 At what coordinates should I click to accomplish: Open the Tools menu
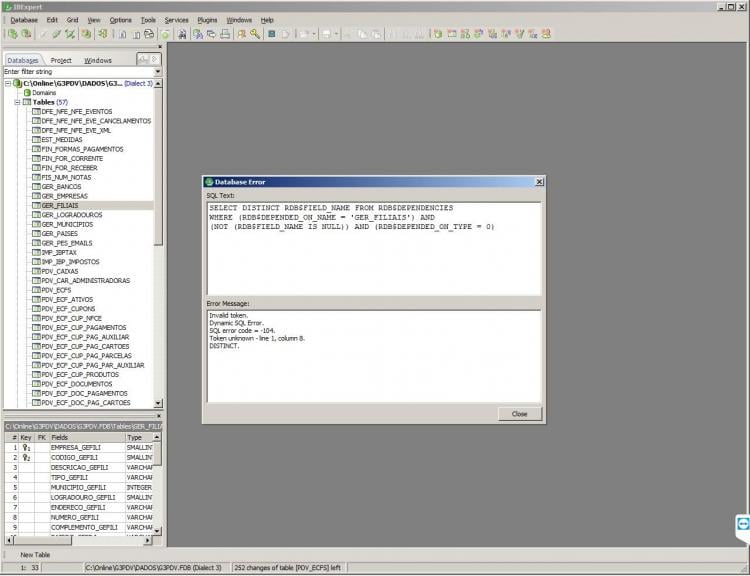[x=148, y=20]
